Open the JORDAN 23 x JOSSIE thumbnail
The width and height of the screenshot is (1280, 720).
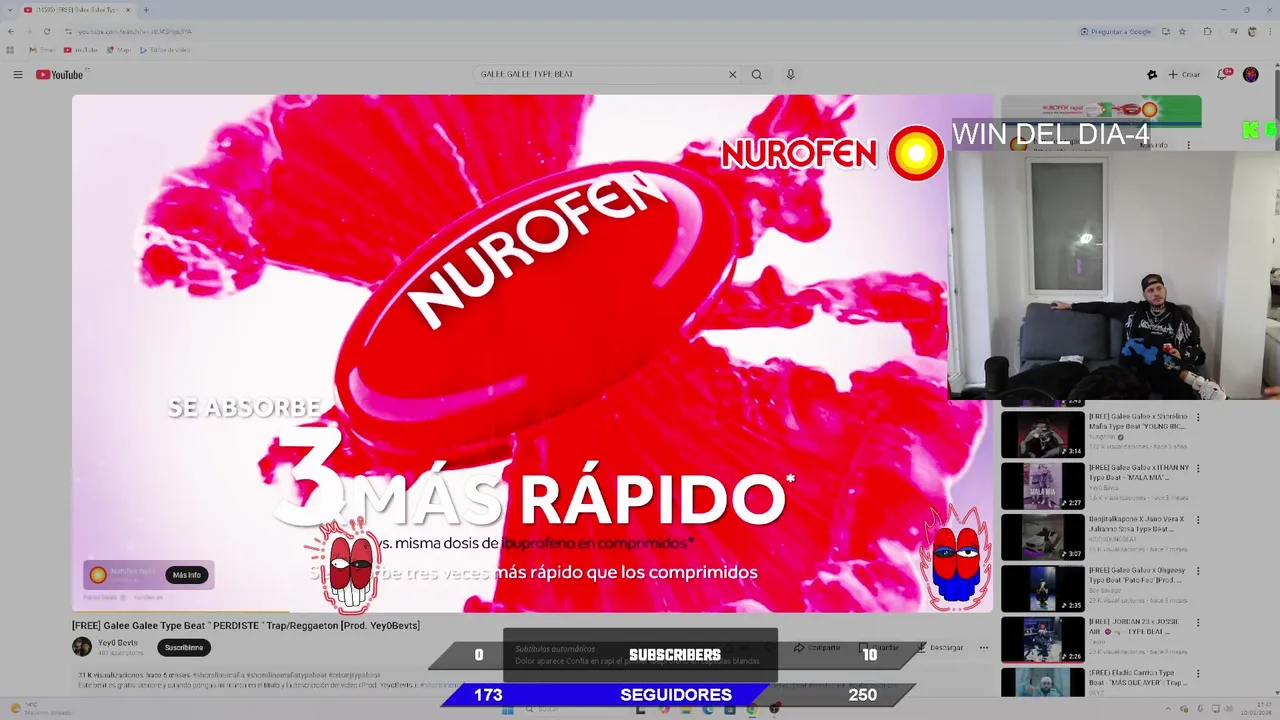tap(1043, 640)
